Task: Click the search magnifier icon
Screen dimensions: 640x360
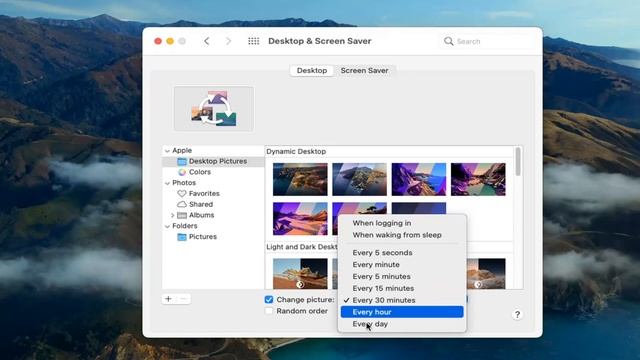Action: coord(449,41)
